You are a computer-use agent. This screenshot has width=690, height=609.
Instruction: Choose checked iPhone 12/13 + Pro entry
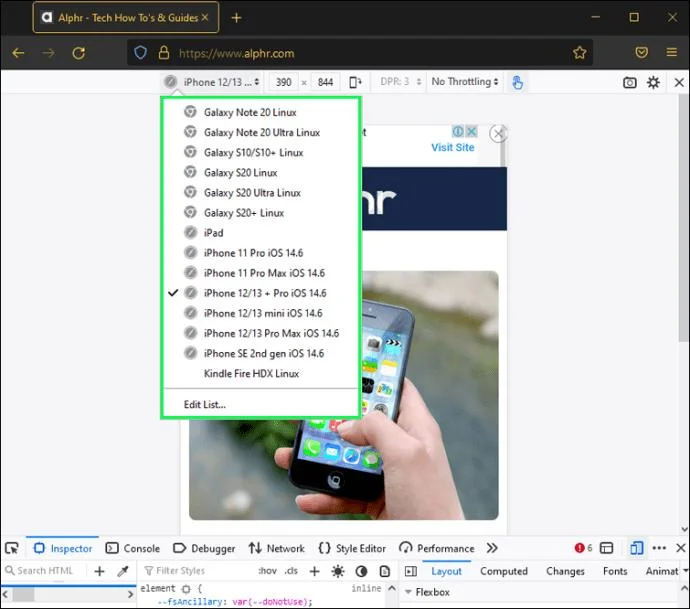[260, 293]
